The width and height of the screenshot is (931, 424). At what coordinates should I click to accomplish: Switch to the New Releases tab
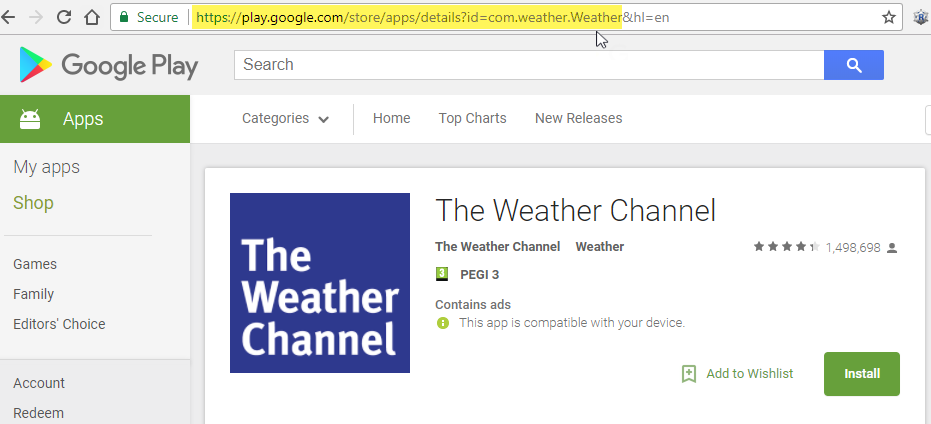578,119
